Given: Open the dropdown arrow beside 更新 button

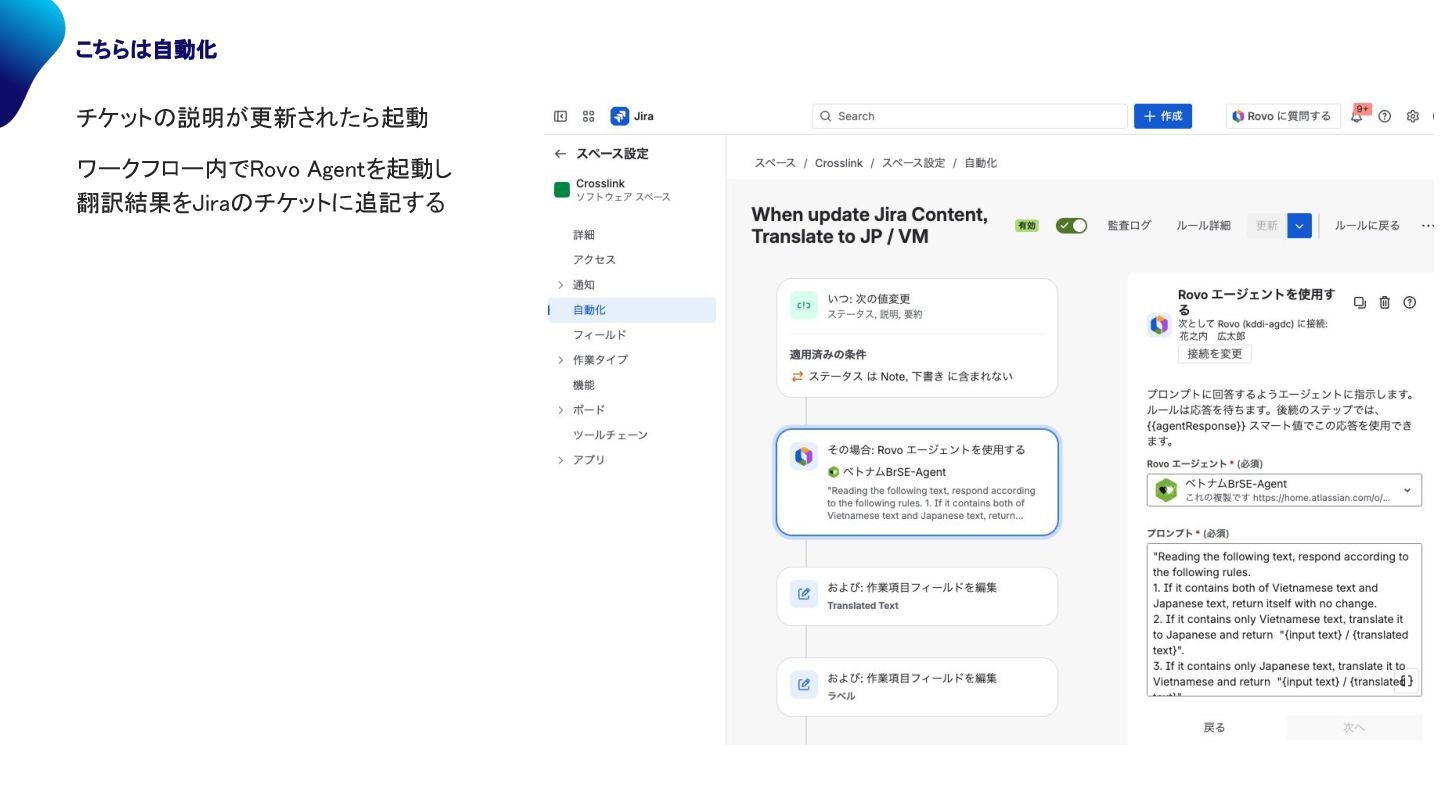Looking at the screenshot, I should [x=1299, y=226].
